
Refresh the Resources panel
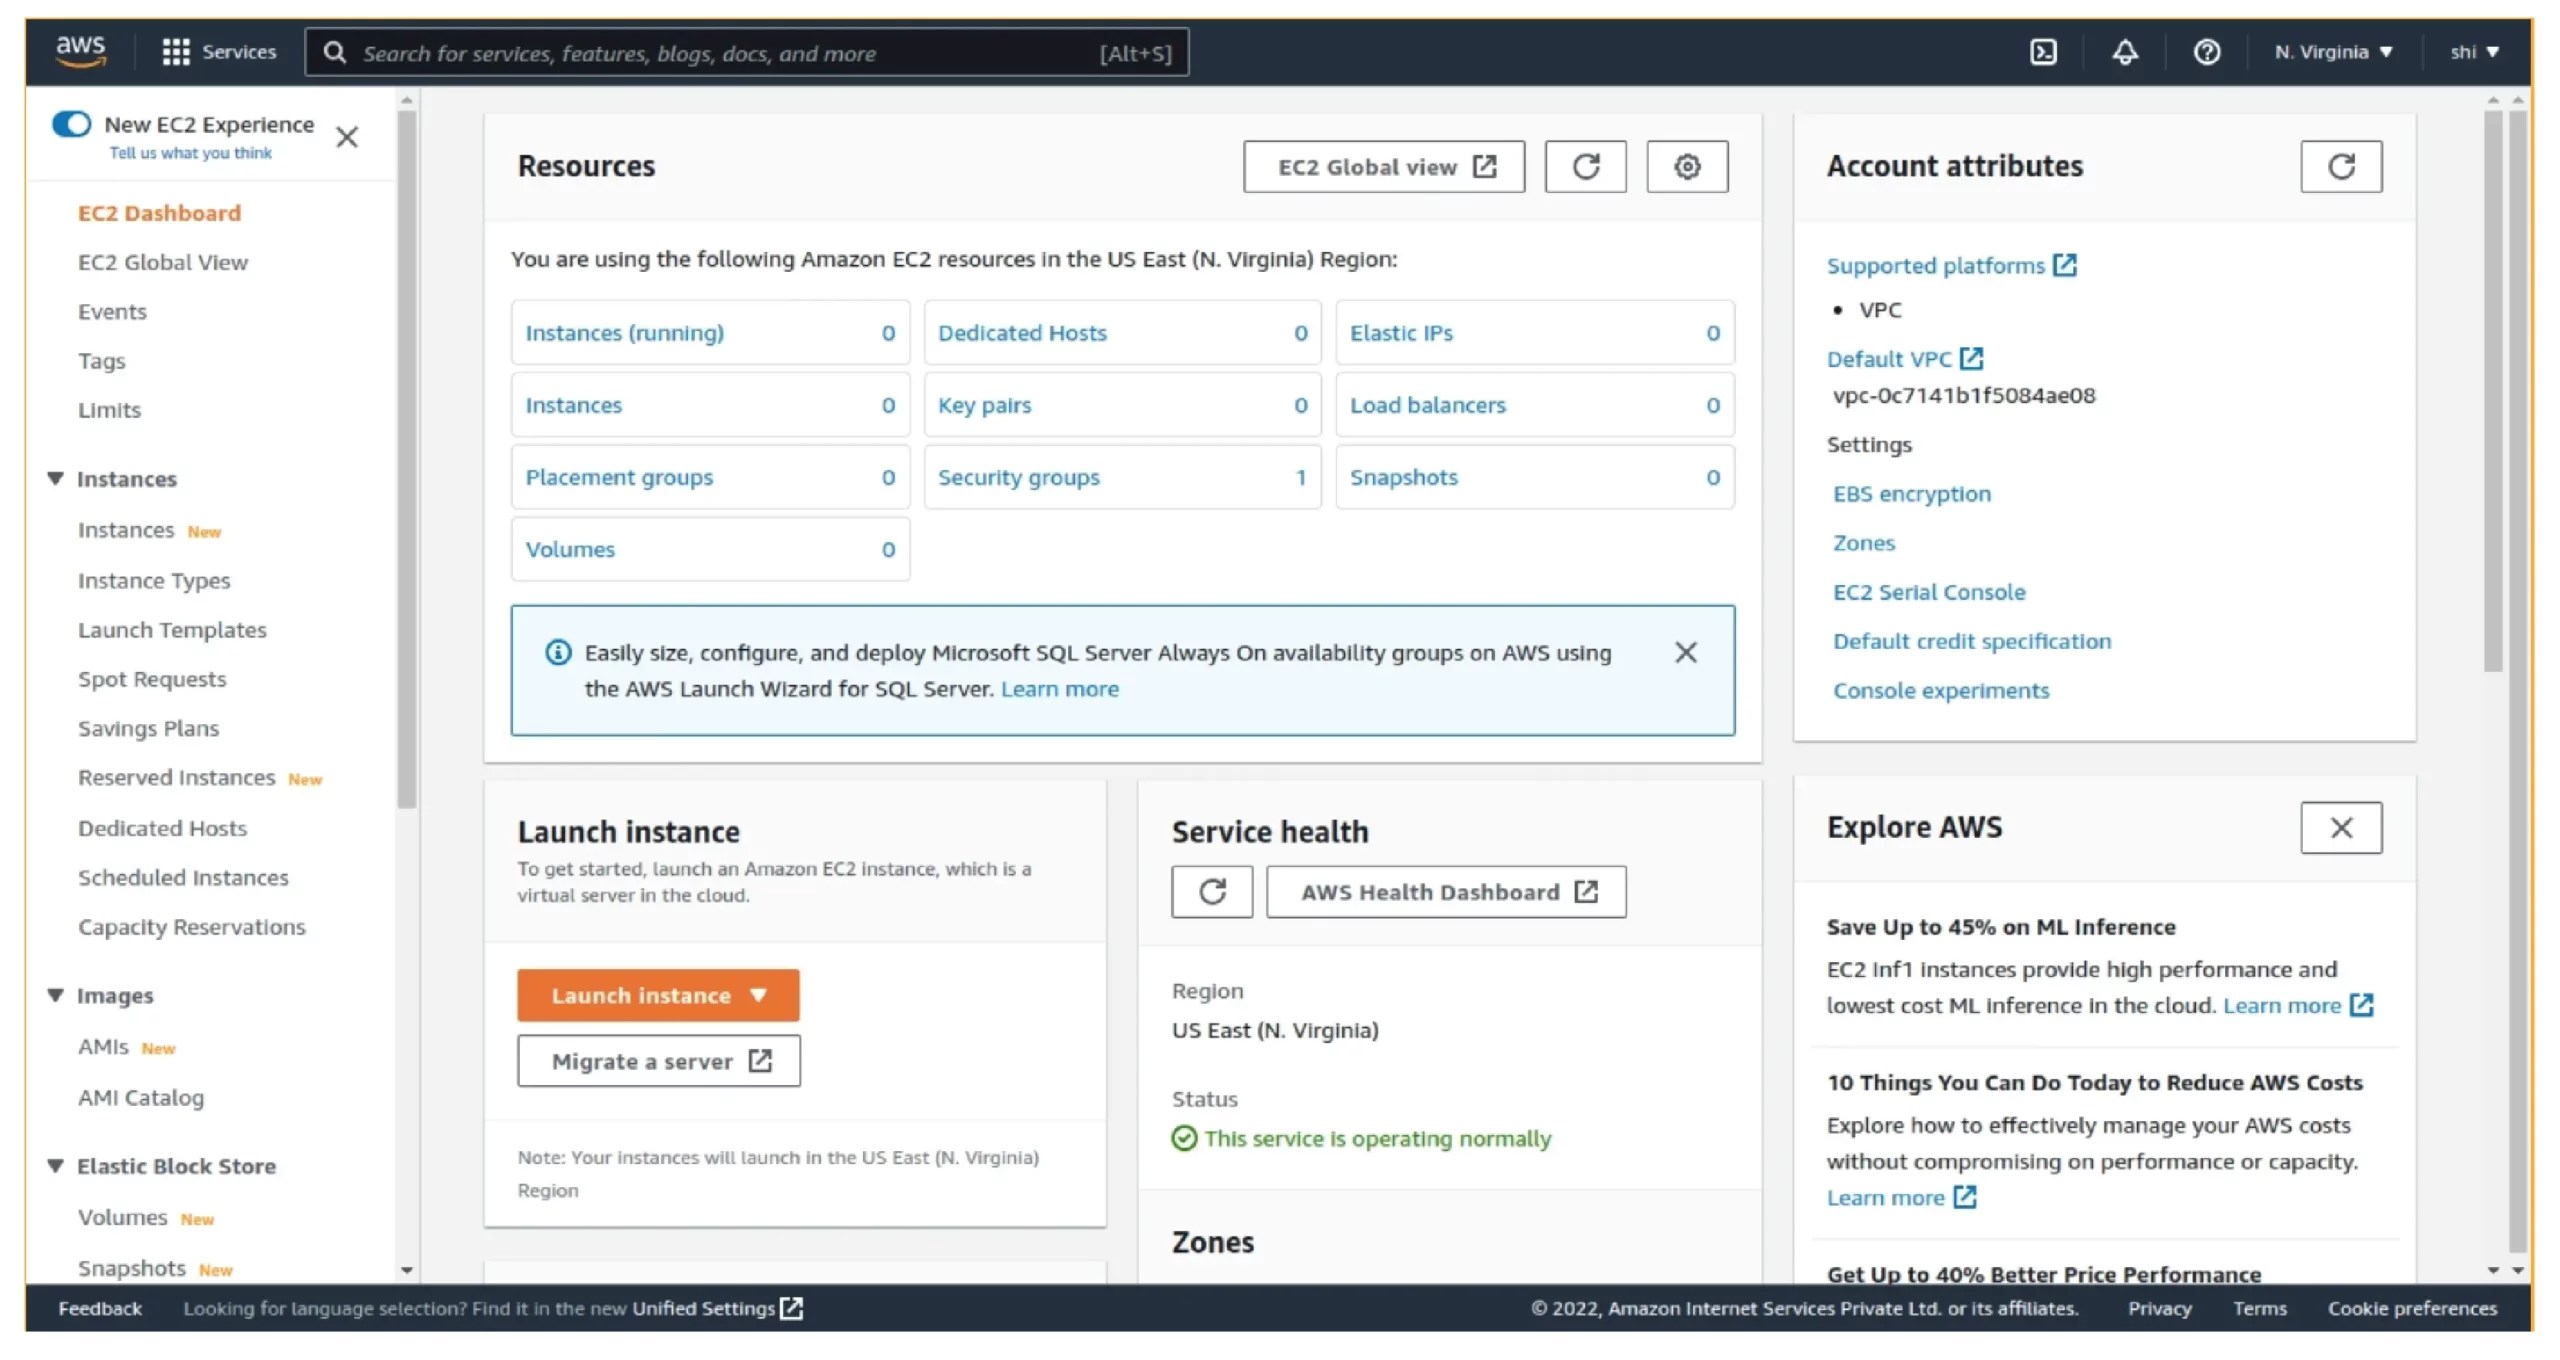pyautogui.click(x=1585, y=166)
